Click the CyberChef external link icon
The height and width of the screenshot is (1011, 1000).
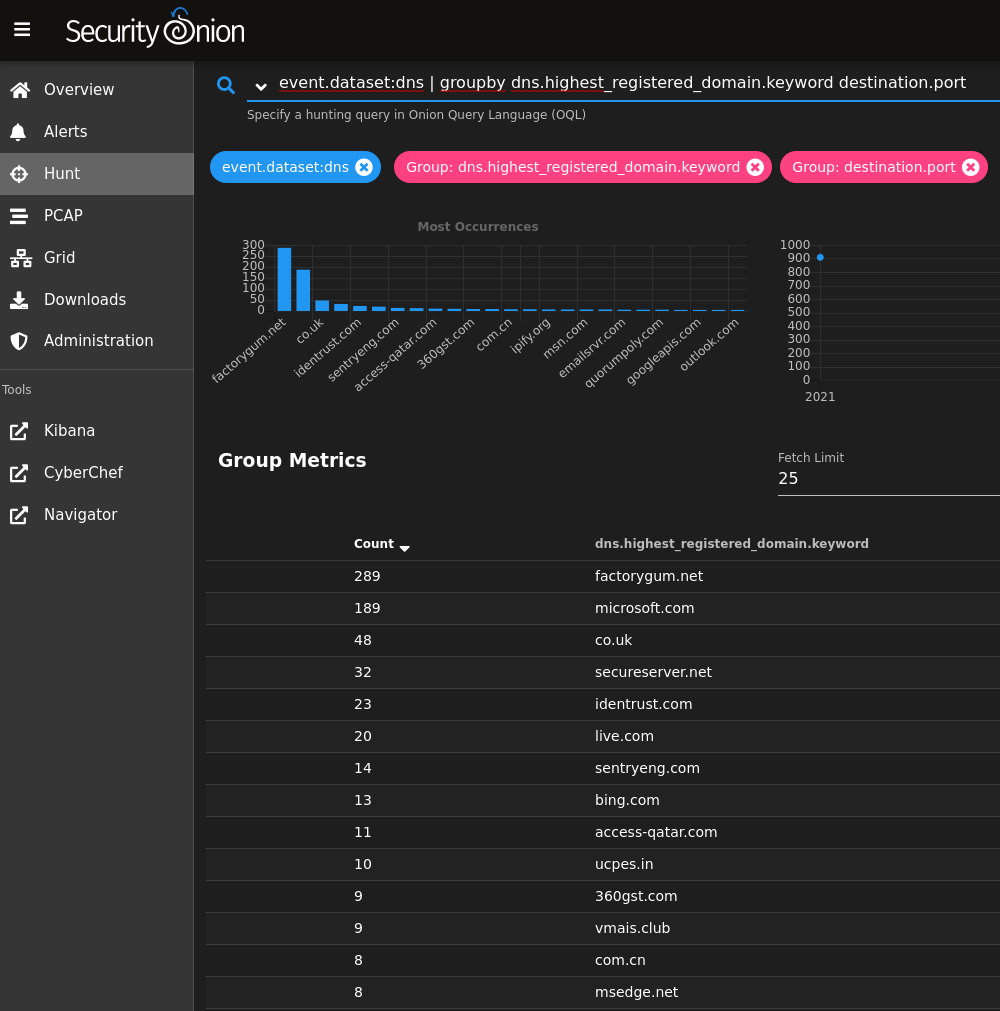(19, 473)
